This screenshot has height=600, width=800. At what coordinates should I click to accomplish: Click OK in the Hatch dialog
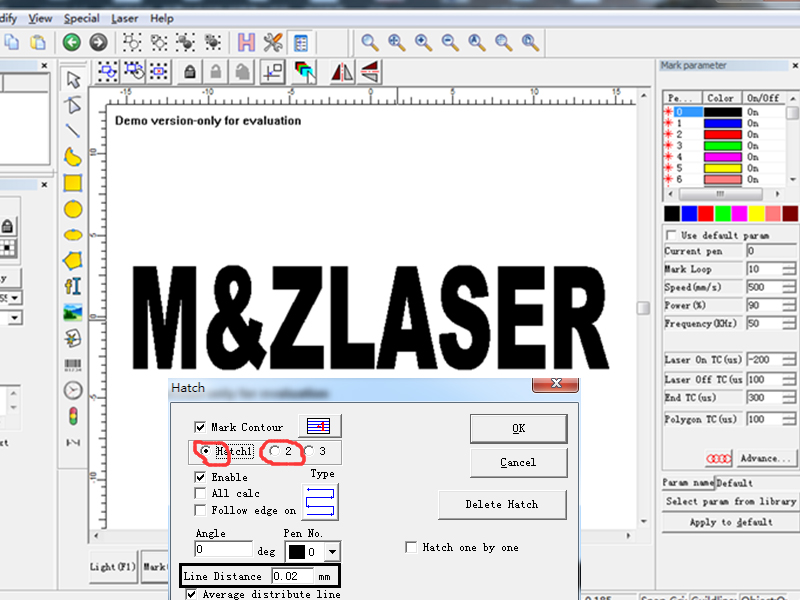(x=518, y=429)
